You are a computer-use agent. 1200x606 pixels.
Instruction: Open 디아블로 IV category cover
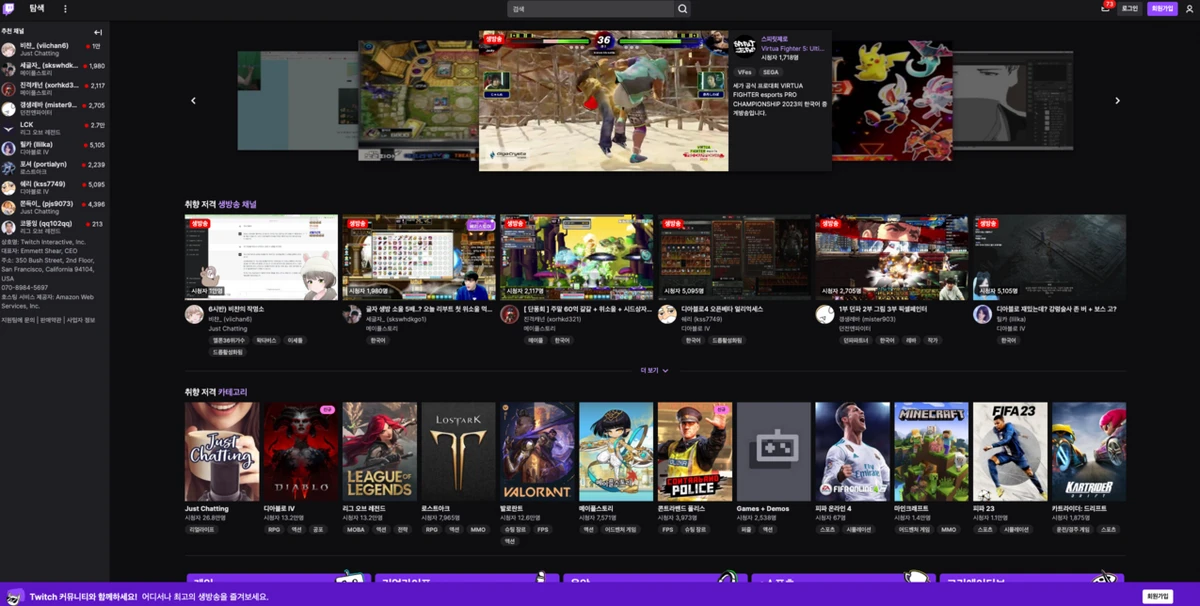301,451
